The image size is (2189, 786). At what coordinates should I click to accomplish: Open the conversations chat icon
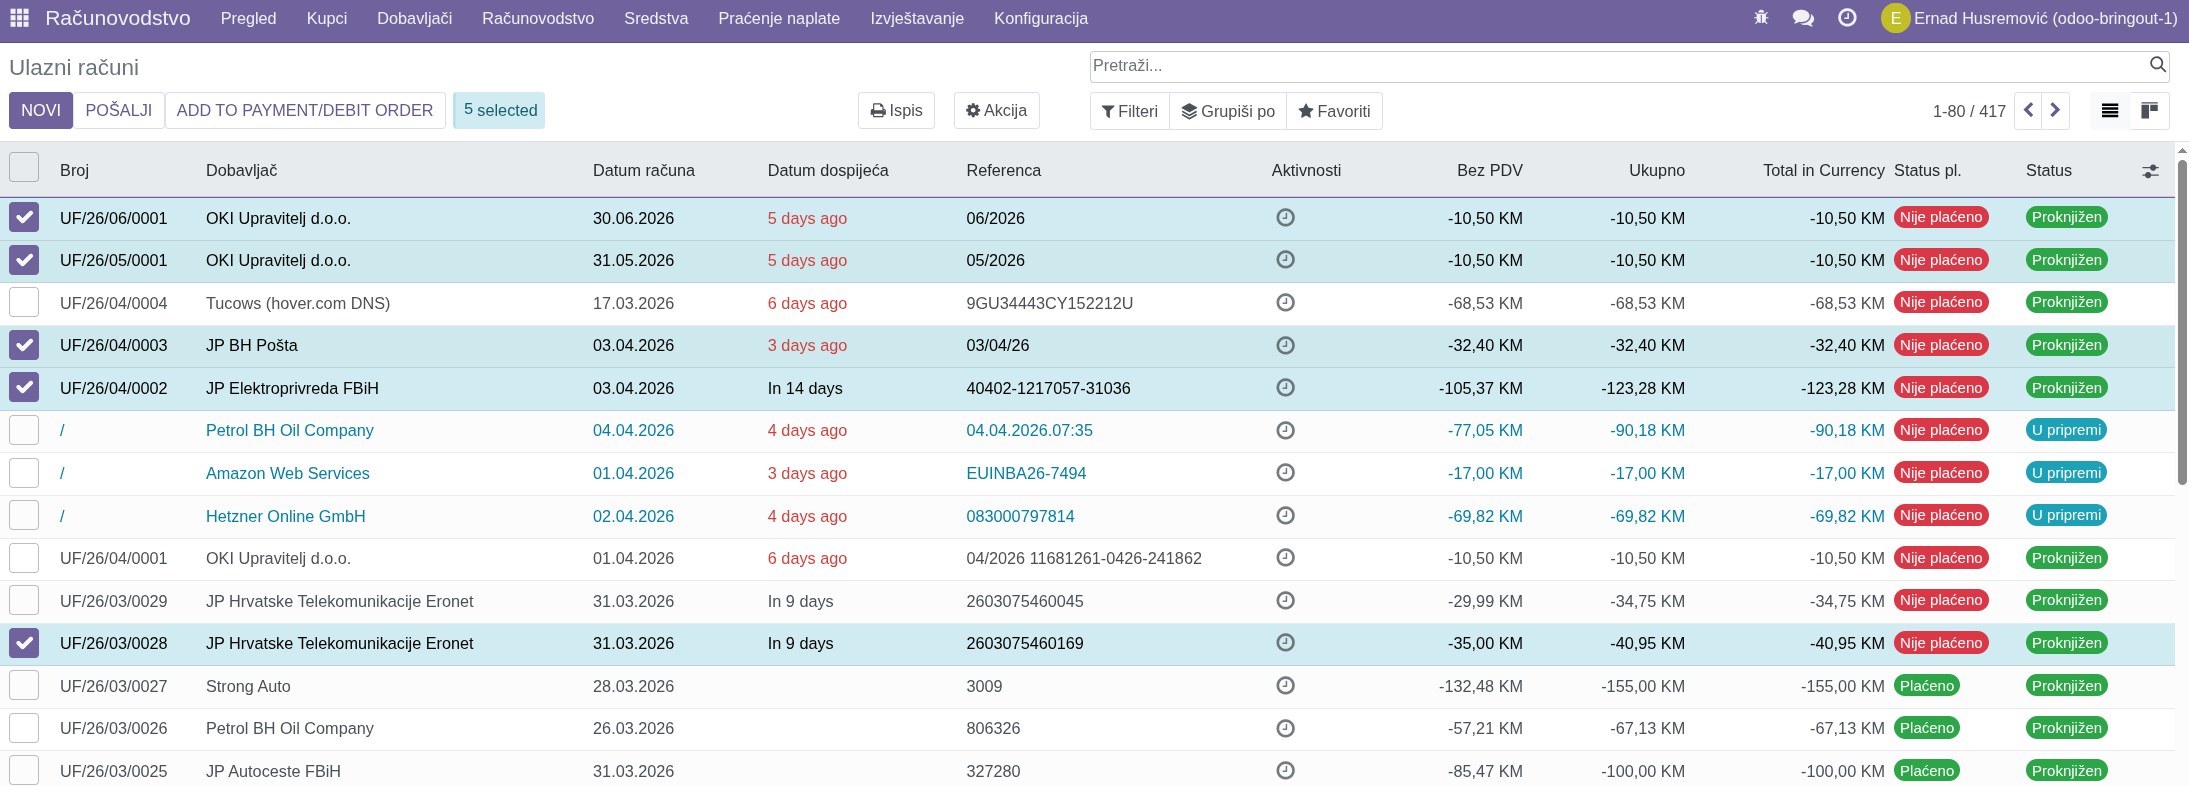(x=1803, y=18)
